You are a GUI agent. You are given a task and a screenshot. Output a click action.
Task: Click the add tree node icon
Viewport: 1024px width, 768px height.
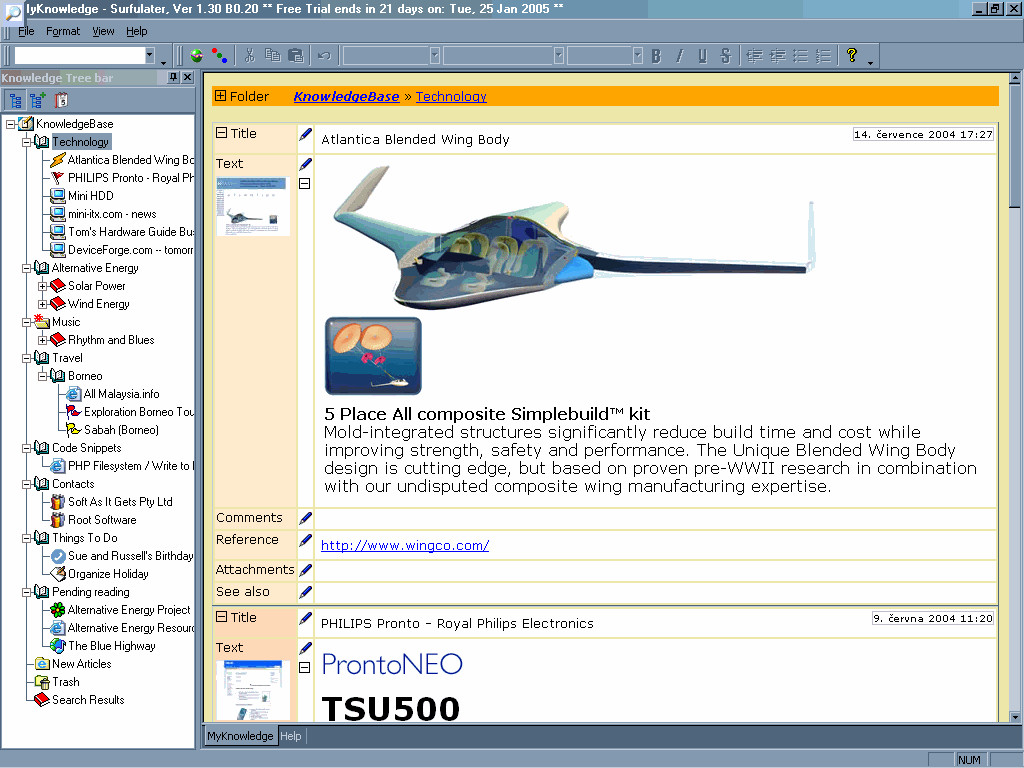[x=38, y=101]
